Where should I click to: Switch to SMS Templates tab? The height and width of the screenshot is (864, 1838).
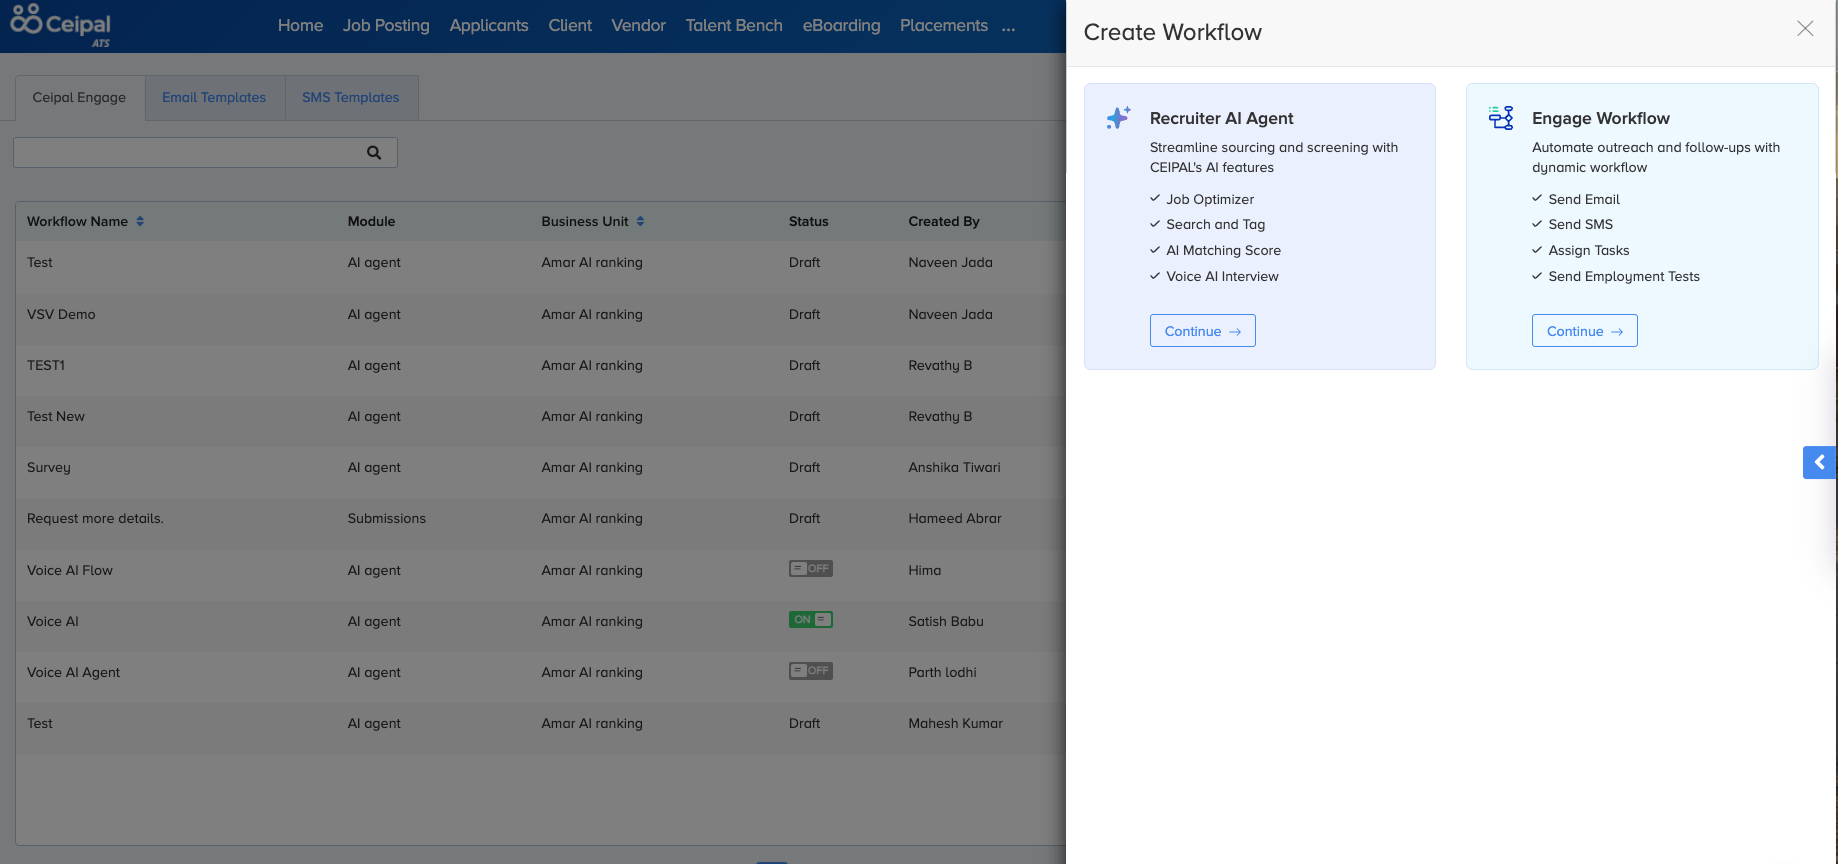point(351,97)
